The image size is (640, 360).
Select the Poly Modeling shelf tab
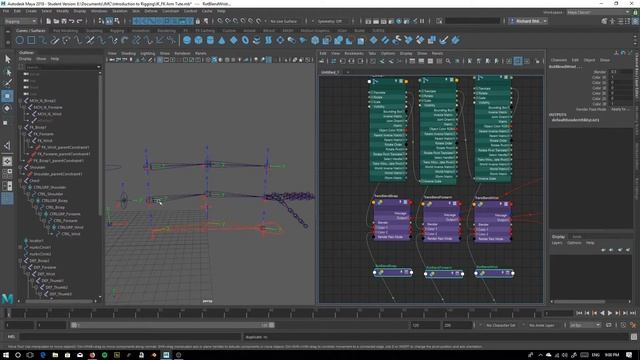point(65,31)
